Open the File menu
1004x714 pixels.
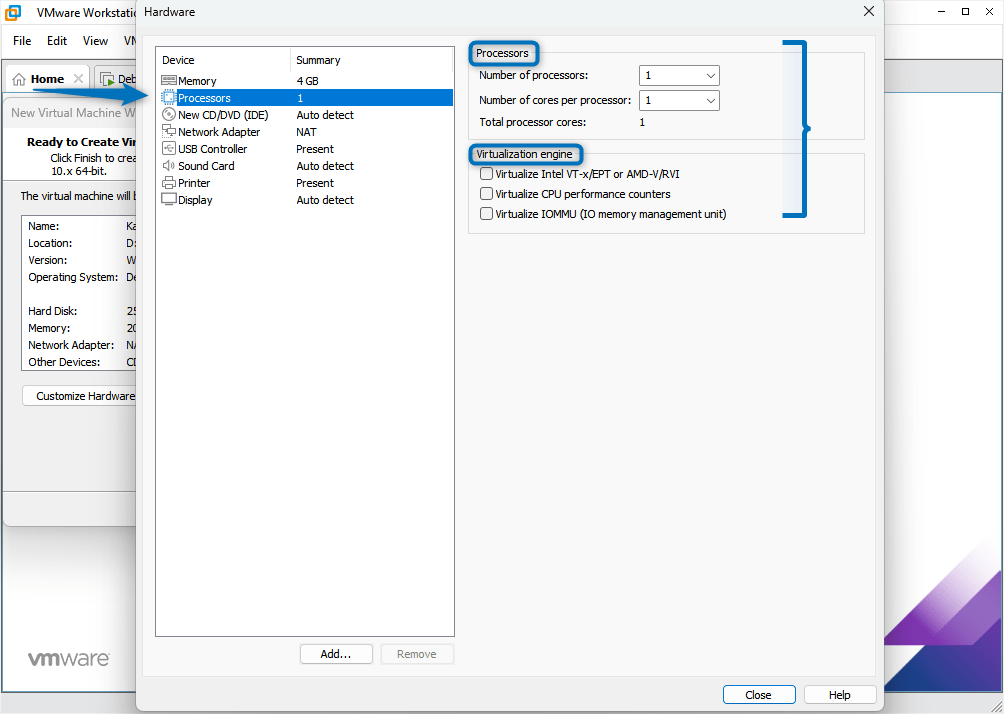click(x=21, y=41)
